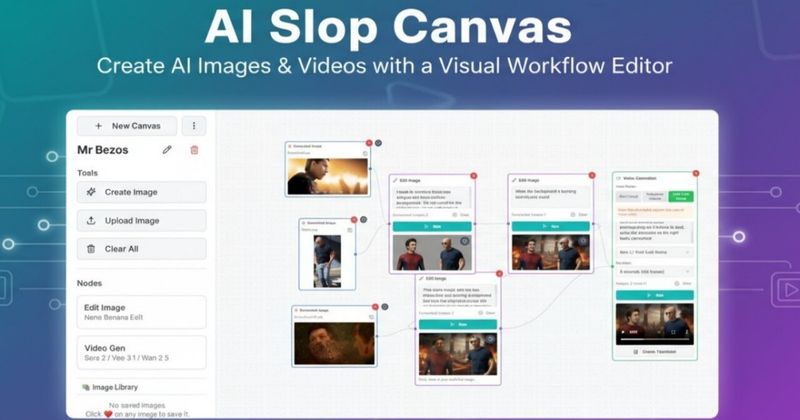
Task: Run the Edit Image node with the gray-background result
Action: [433, 226]
